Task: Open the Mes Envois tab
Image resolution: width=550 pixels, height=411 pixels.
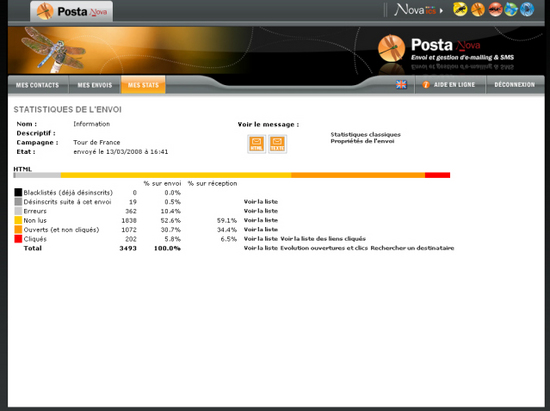Action: pyautogui.click(x=95, y=85)
